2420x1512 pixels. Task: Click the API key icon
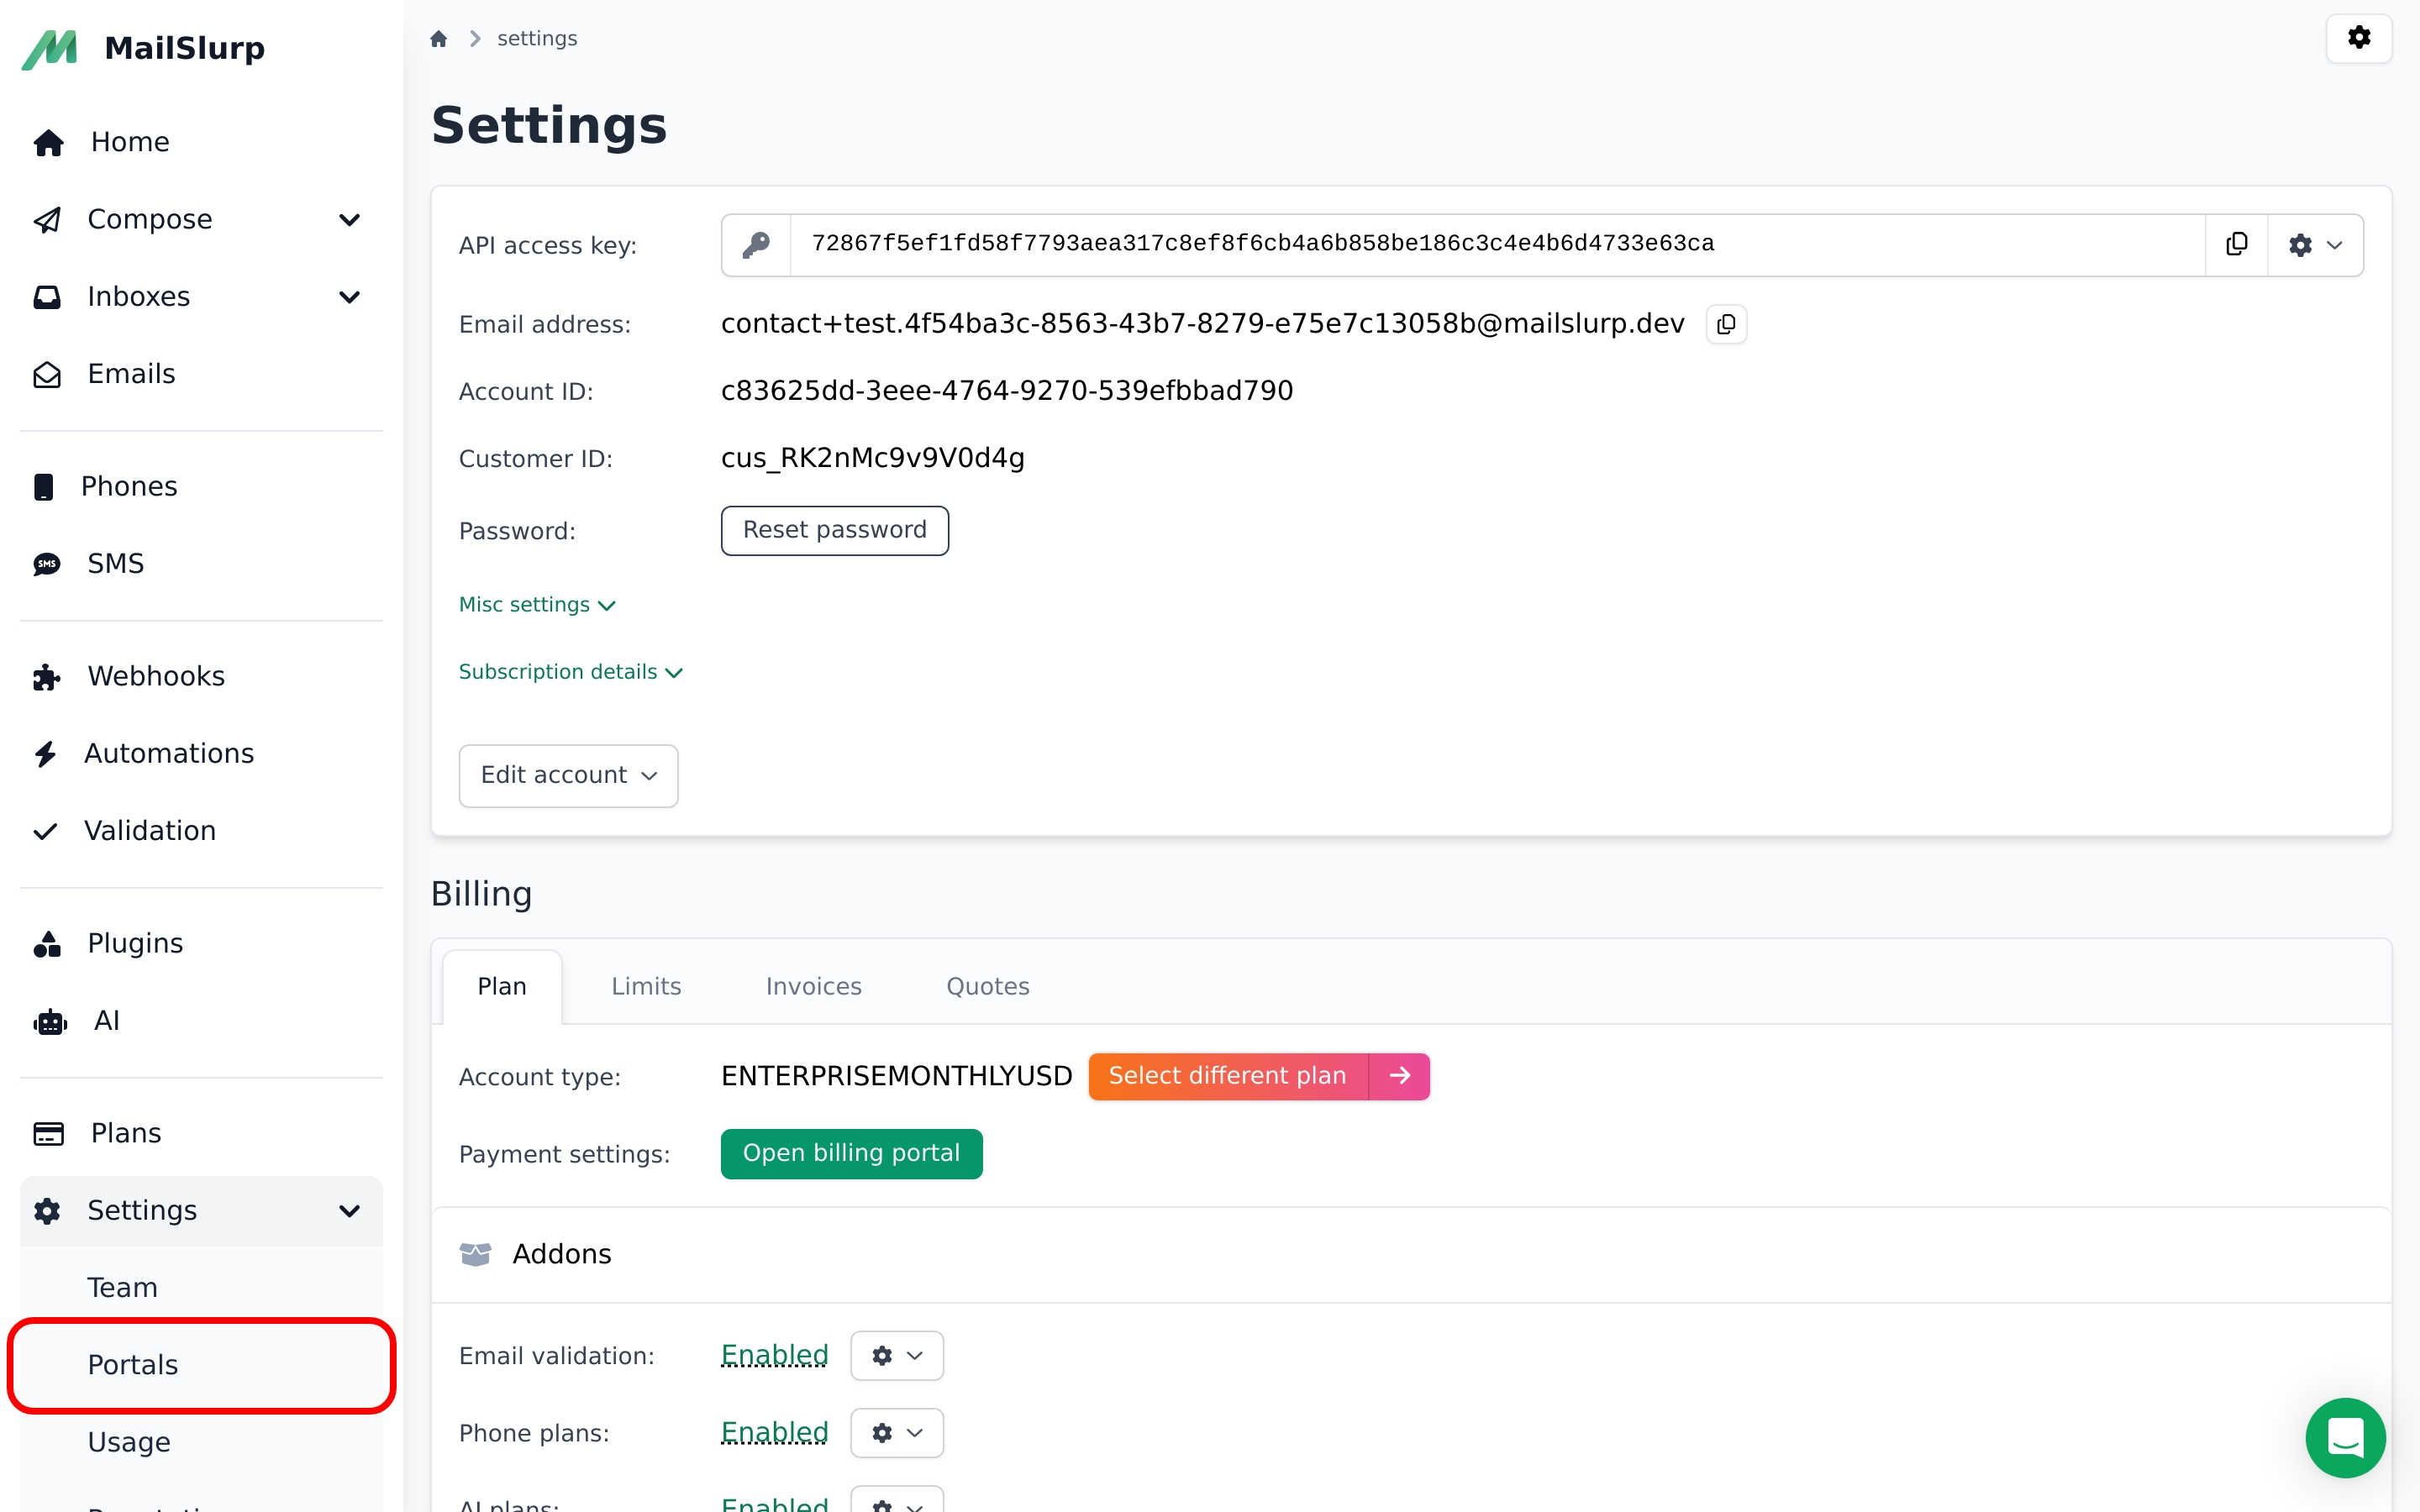[x=756, y=245]
